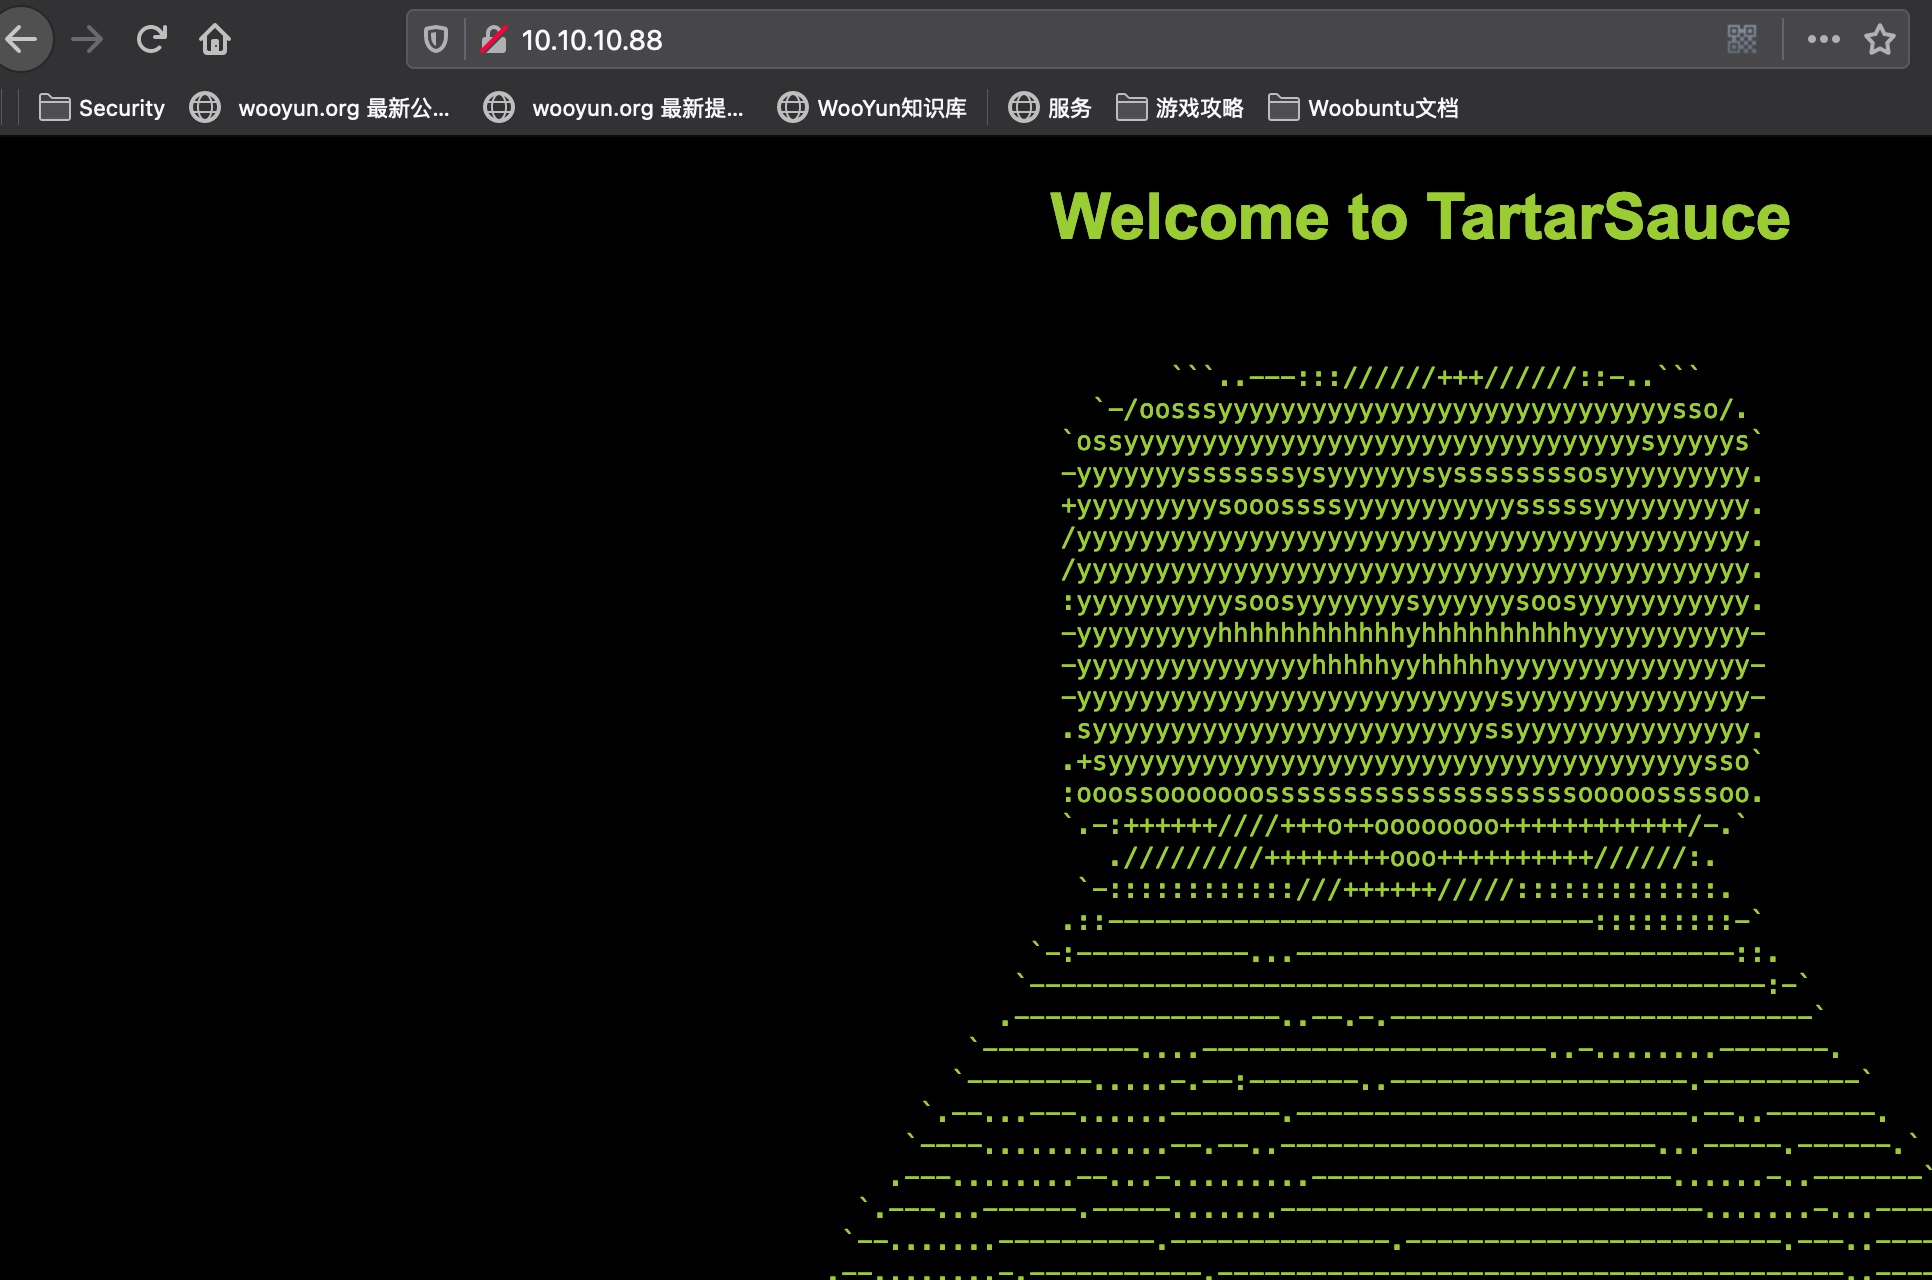Viewport: 1932px width, 1280px height.
Task: Go to home page icon
Action: pyautogui.click(x=215, y=40)
